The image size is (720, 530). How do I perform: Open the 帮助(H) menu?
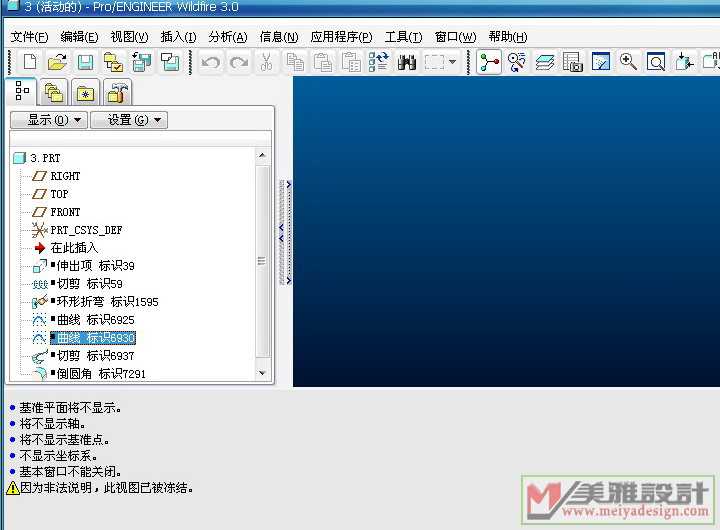508,37
